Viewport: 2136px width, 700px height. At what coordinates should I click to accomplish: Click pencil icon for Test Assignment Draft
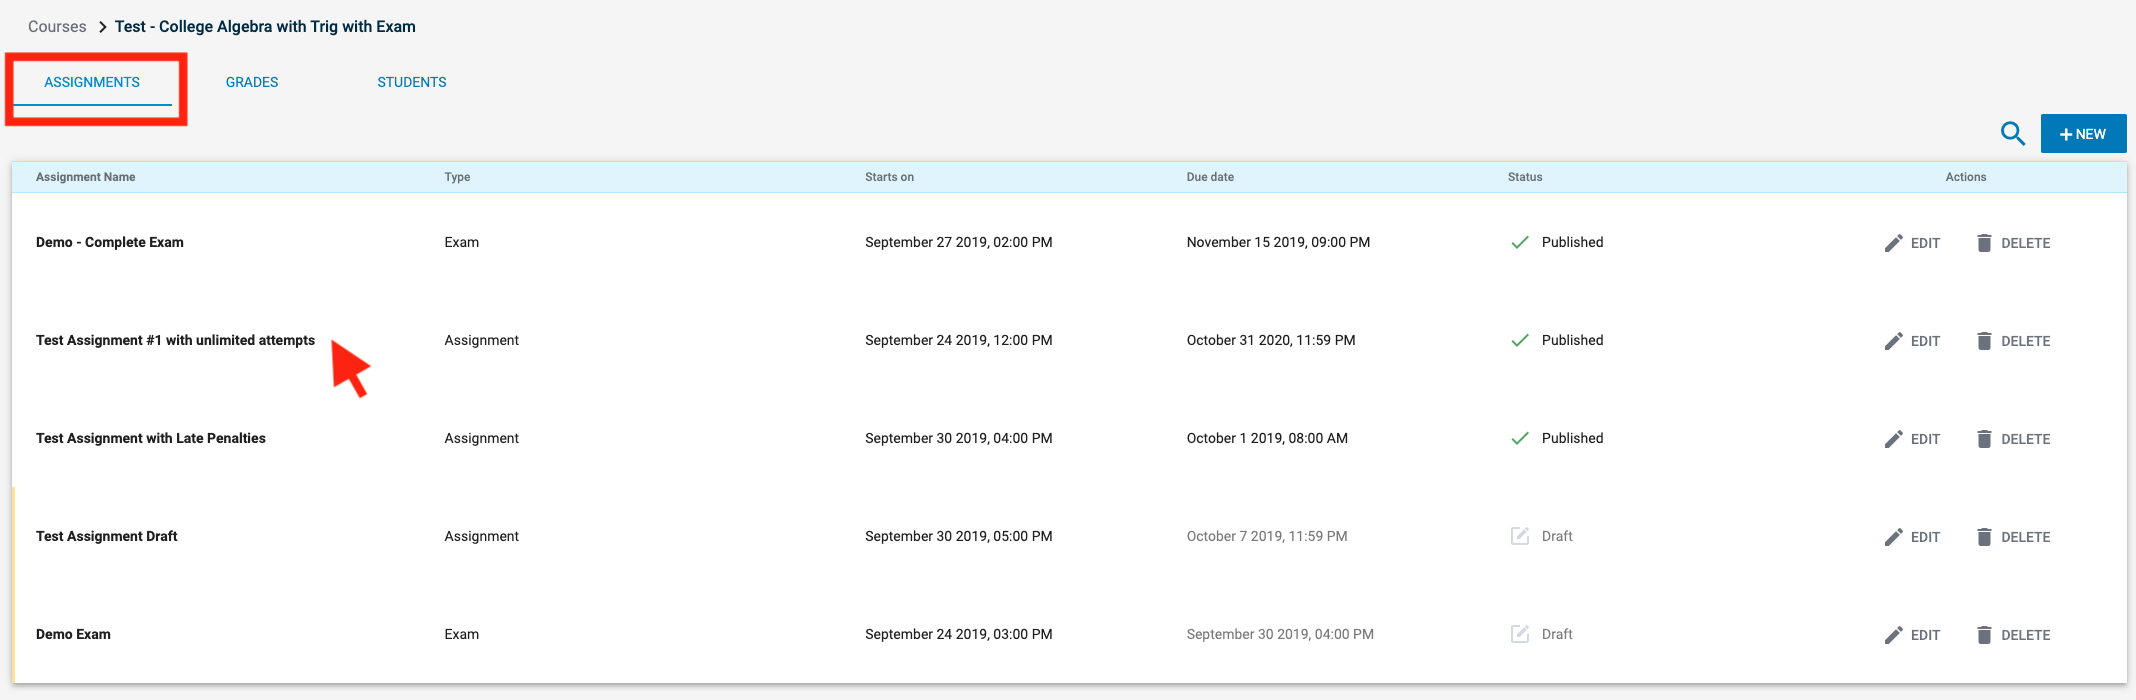(x=1893, y=537)
